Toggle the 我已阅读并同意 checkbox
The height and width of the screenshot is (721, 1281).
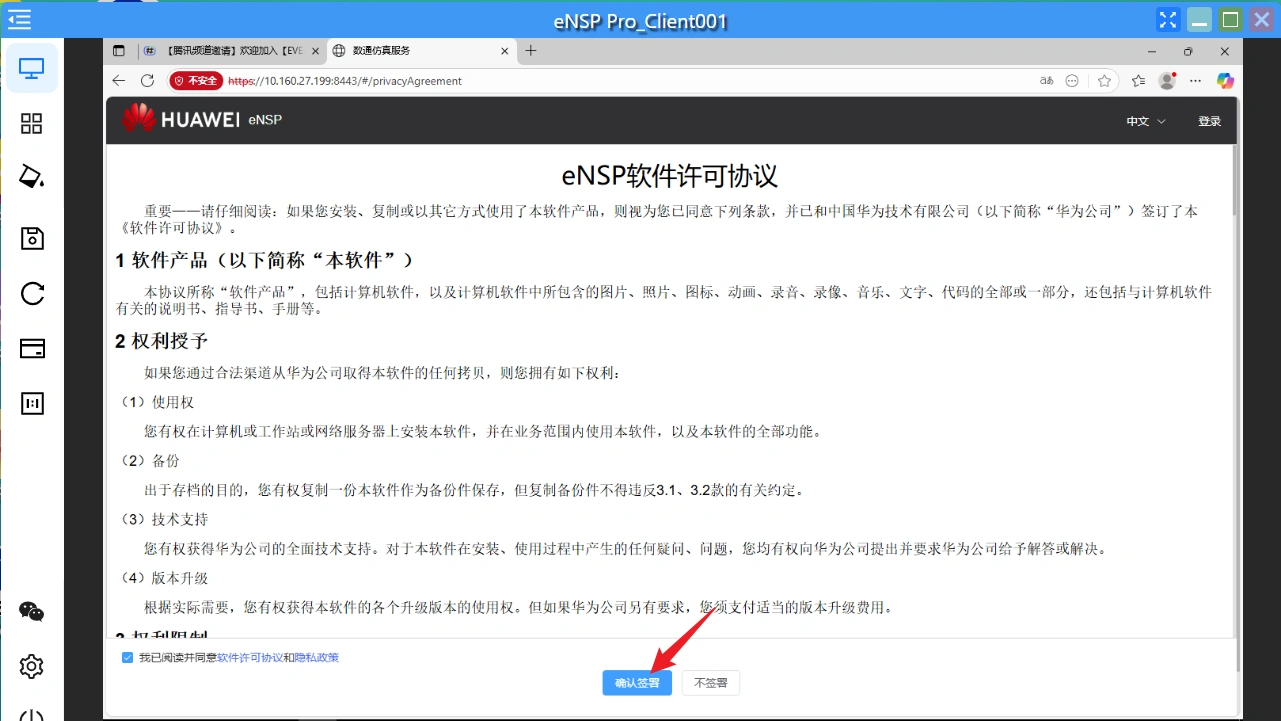click(127, 657)
